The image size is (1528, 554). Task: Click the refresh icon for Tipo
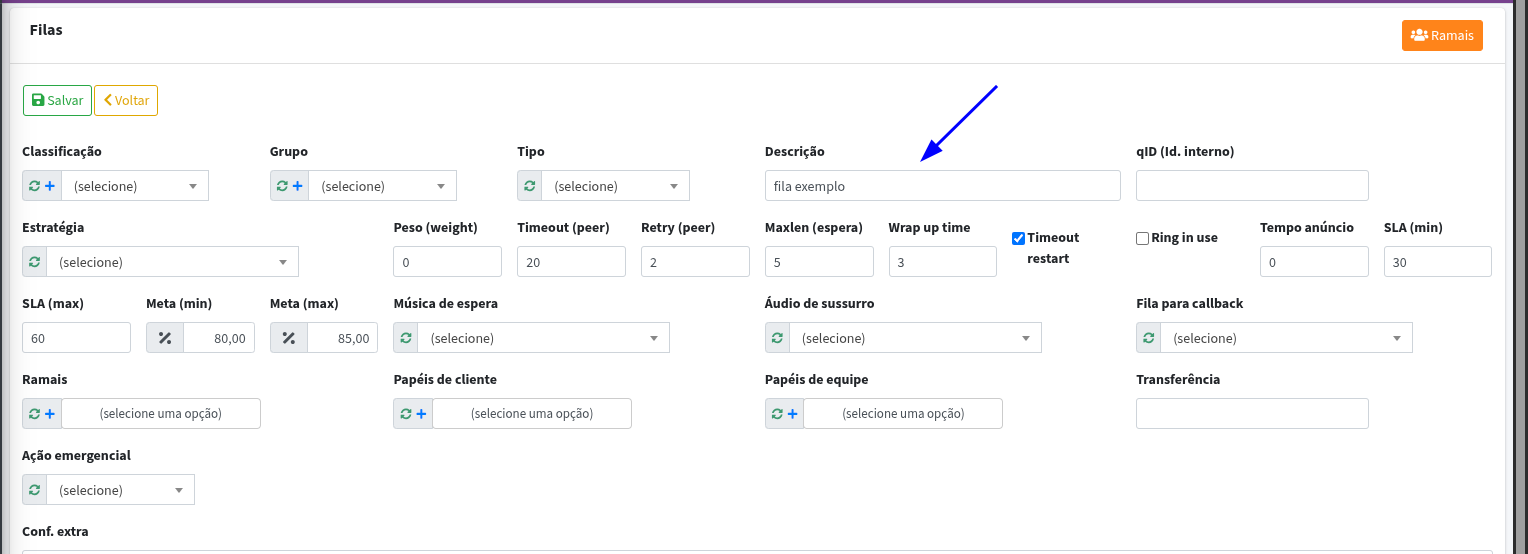[530, 186]
